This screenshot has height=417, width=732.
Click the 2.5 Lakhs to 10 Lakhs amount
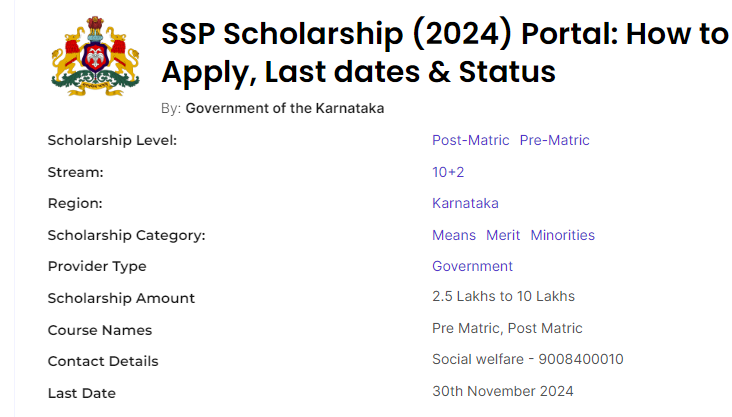click(503, 296)
